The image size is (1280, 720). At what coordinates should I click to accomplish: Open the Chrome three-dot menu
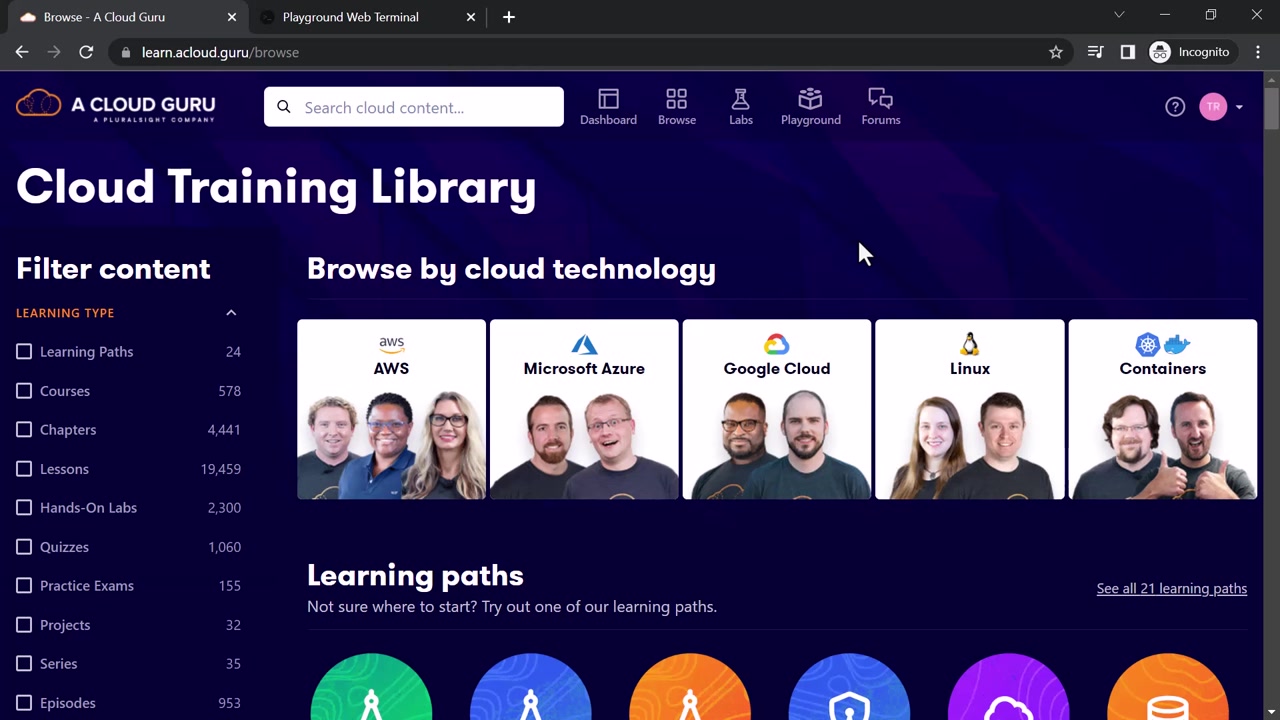(1258, 52)
